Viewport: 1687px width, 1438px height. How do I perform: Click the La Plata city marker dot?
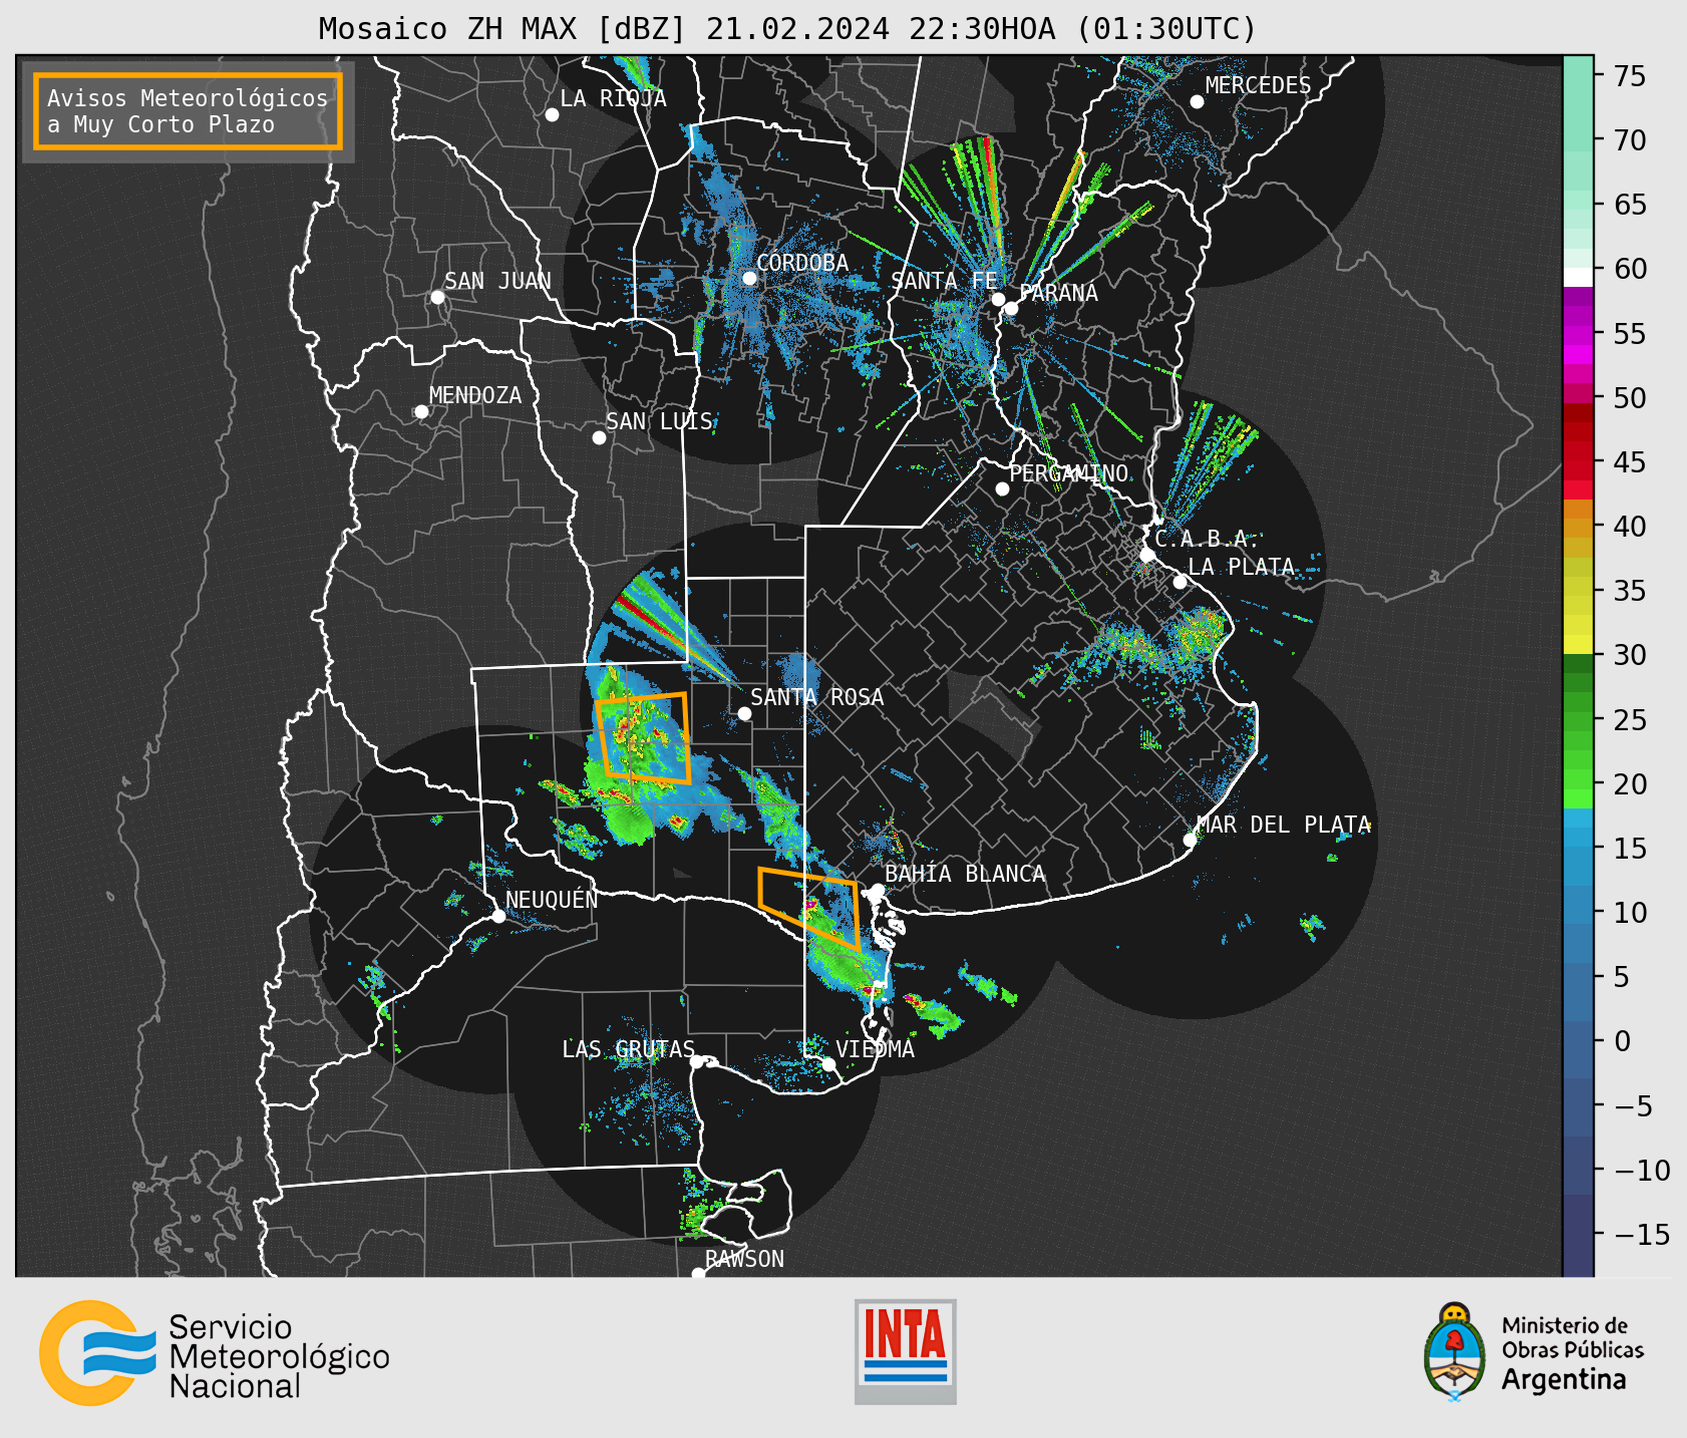coord(1180,582)
